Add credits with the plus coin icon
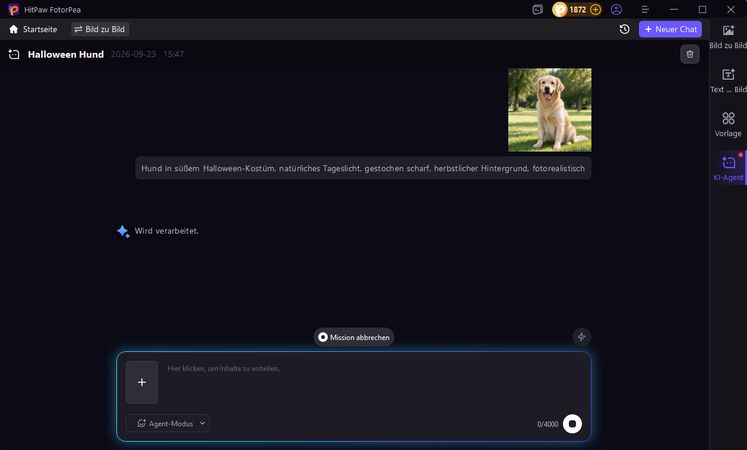This screenshot has width=747, height=450. tap(596, 10)
